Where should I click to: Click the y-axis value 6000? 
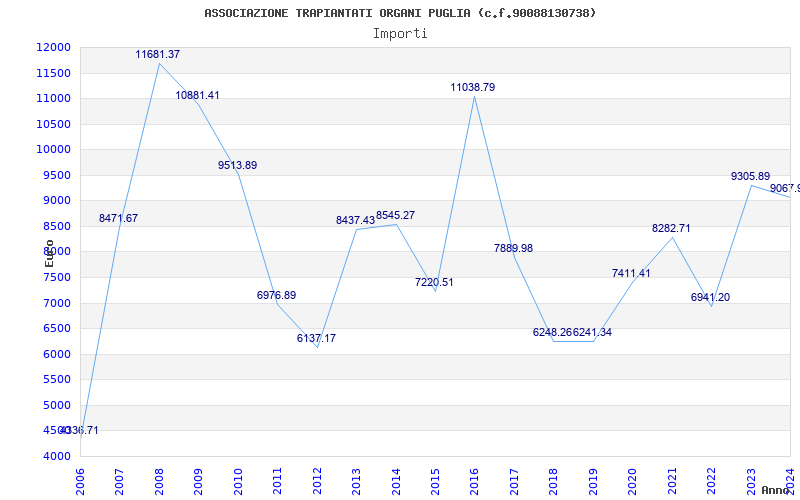[56, 355]
